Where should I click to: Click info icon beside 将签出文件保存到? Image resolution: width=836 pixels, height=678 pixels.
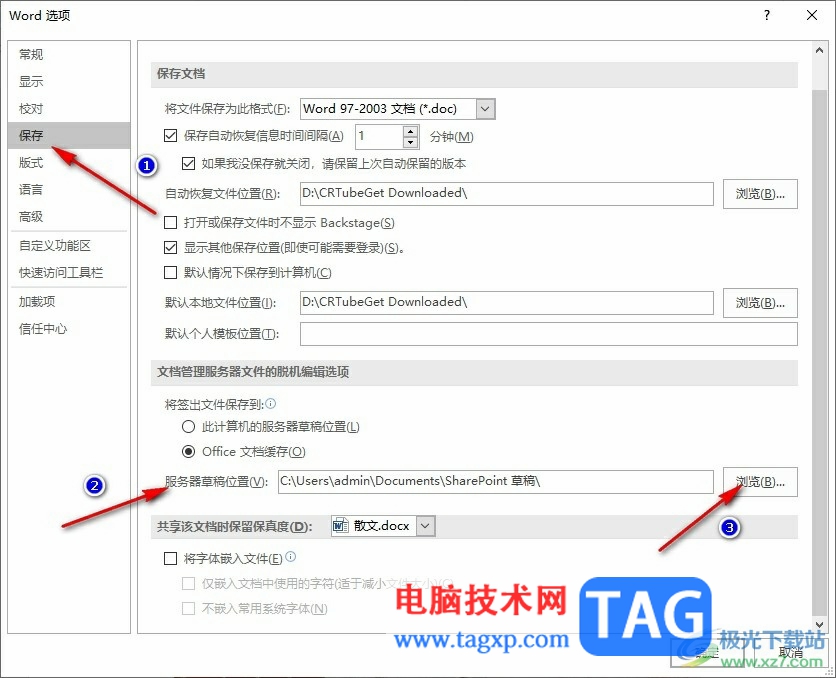click(x=270, y=403)
